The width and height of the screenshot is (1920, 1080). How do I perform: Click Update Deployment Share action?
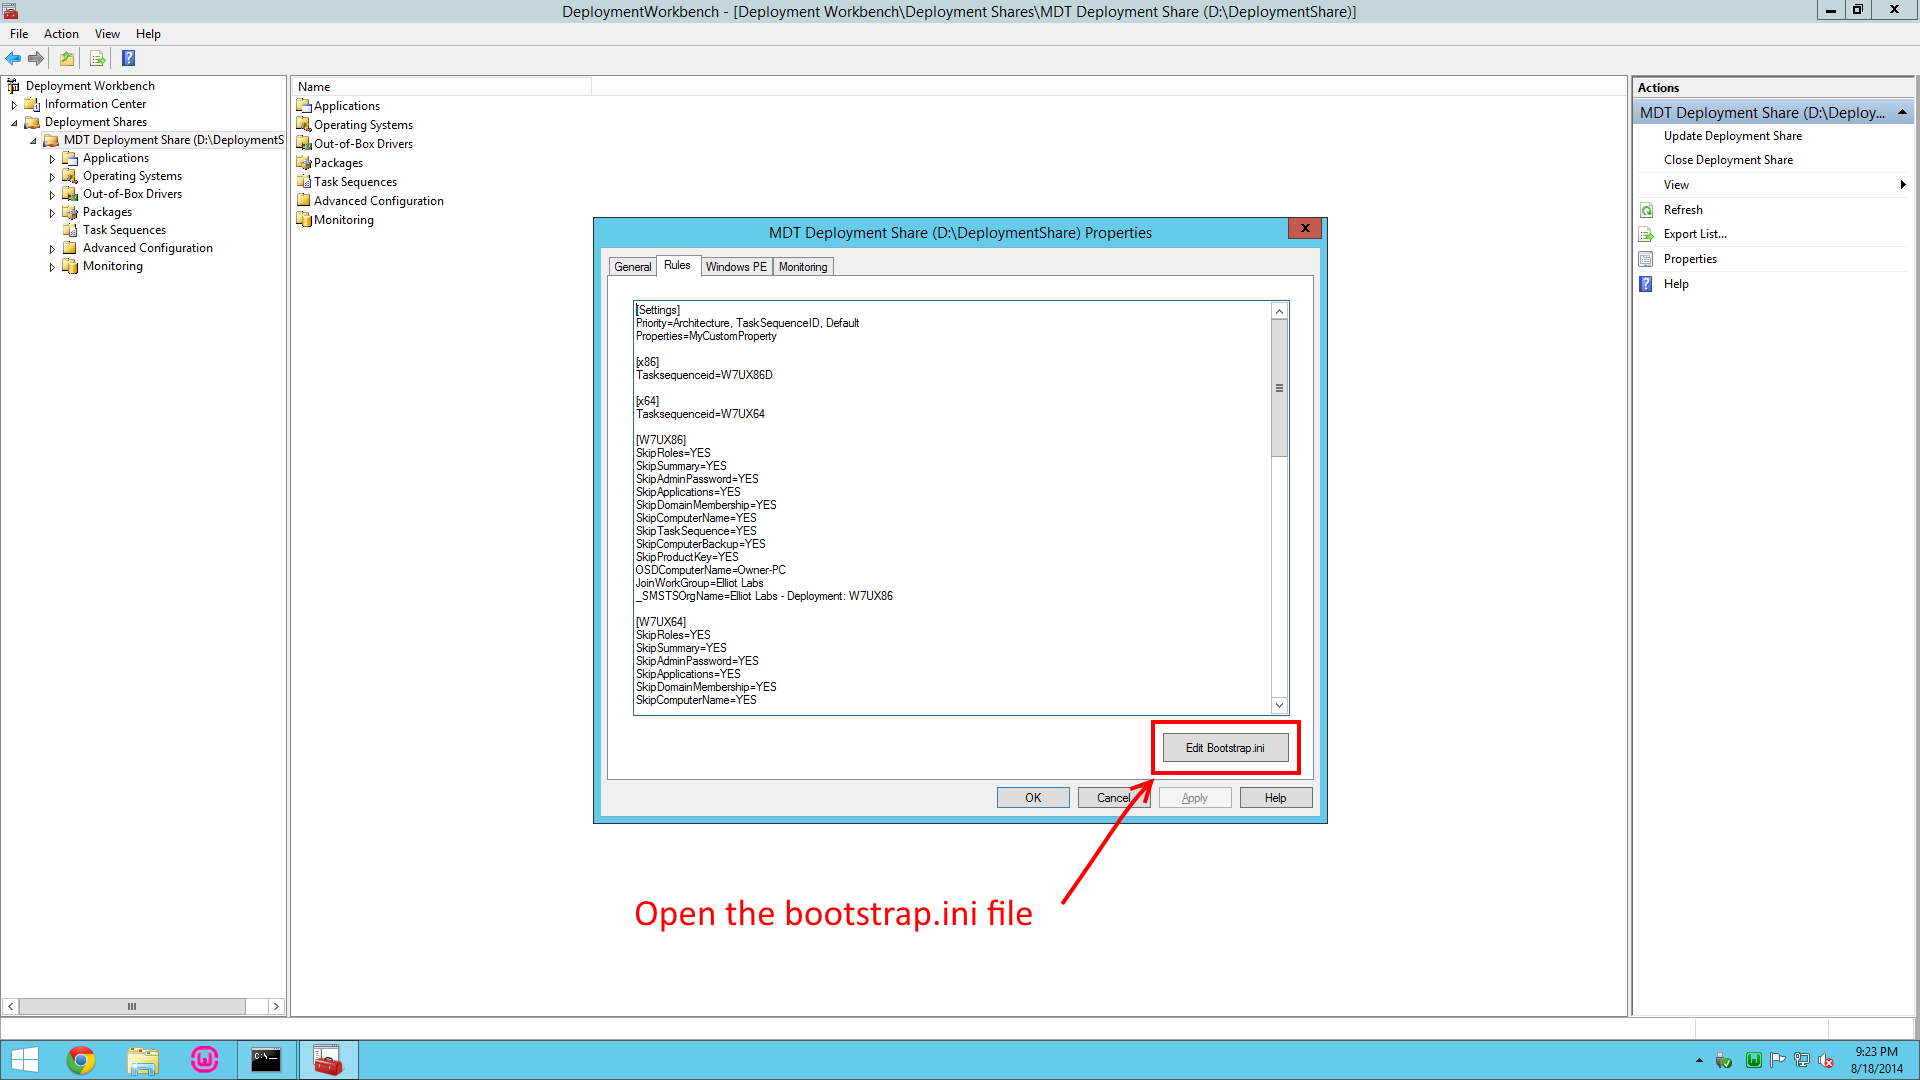(x=1732, y=136)
